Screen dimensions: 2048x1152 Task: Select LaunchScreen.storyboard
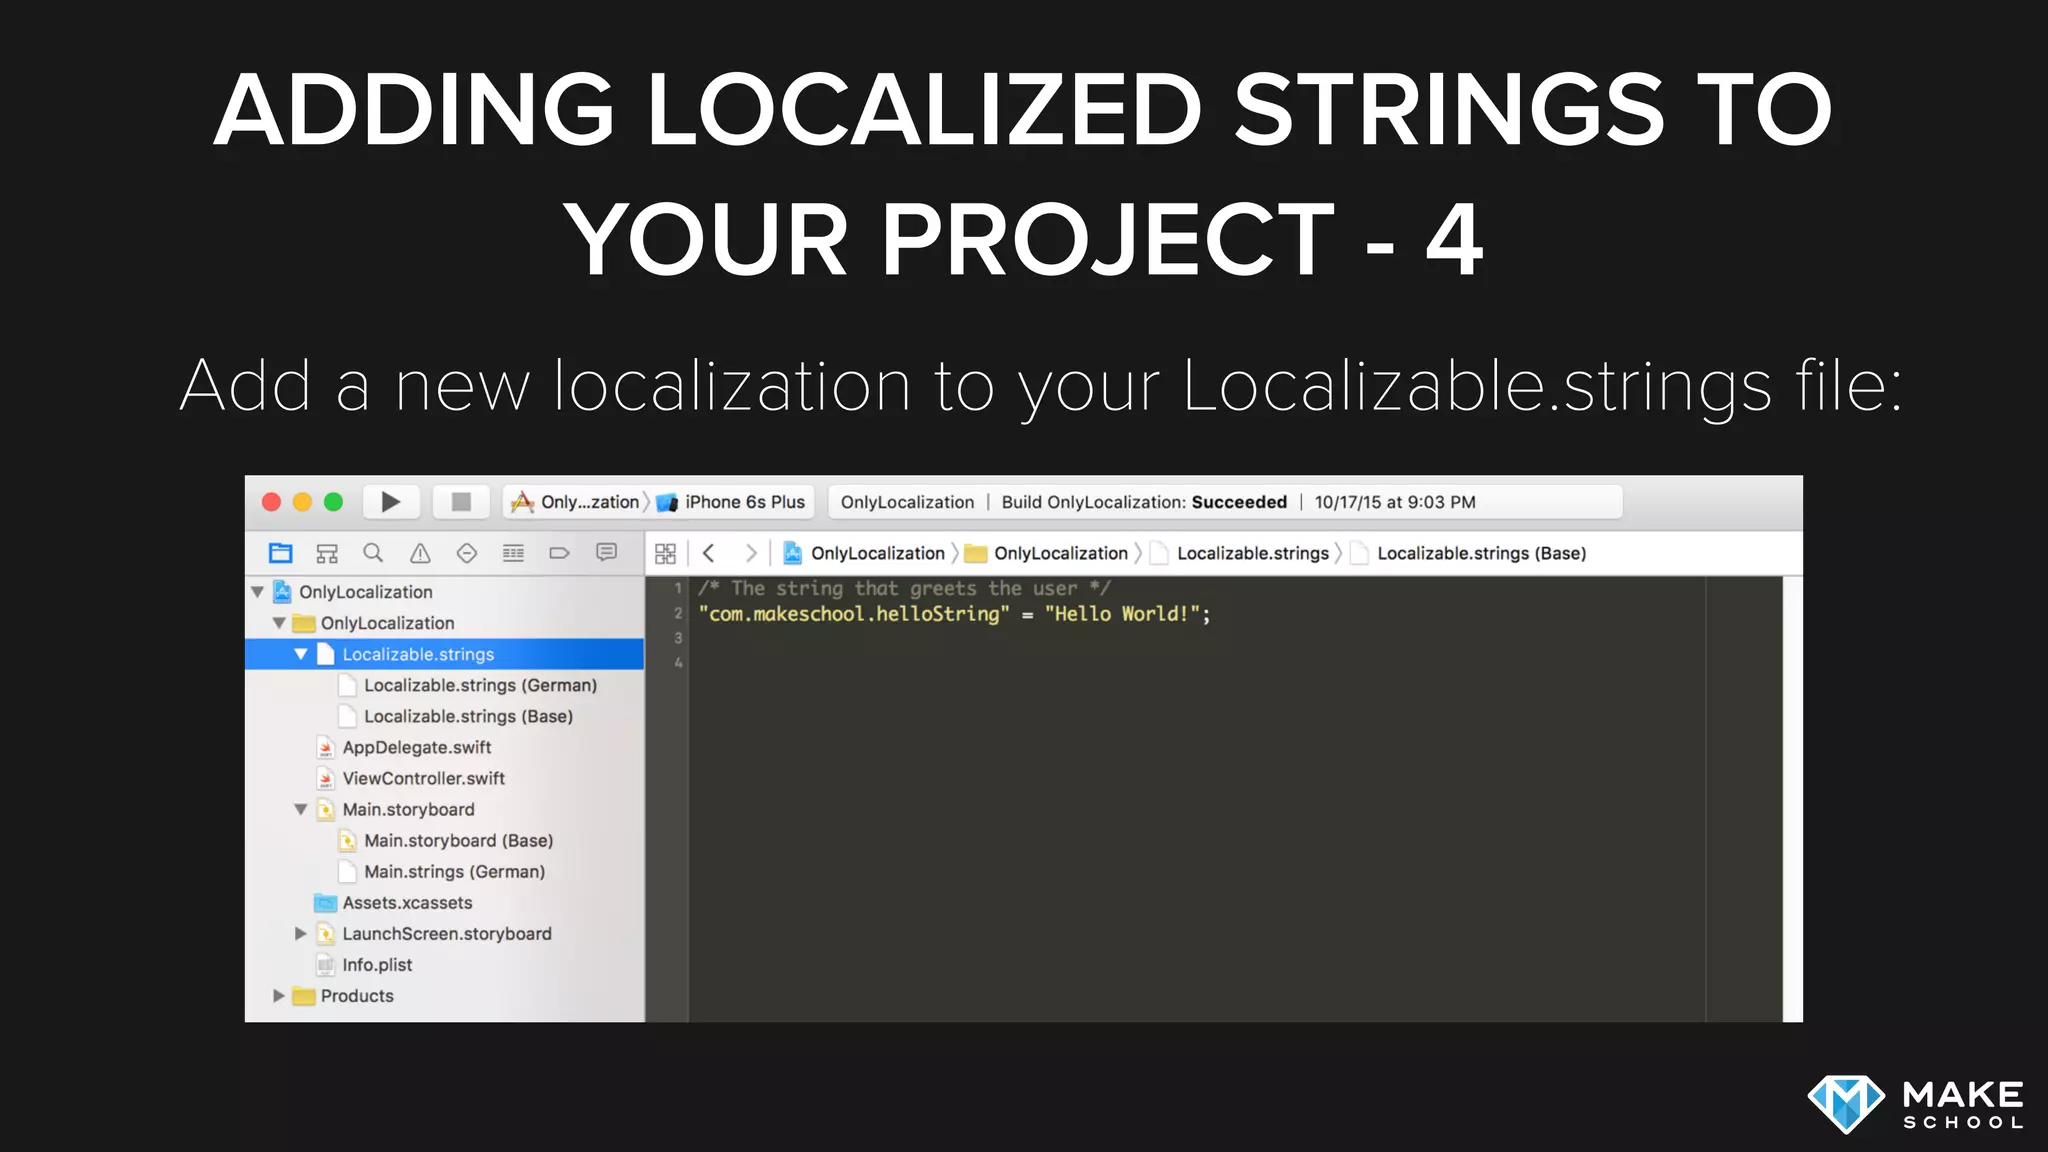tap(434, 933)
